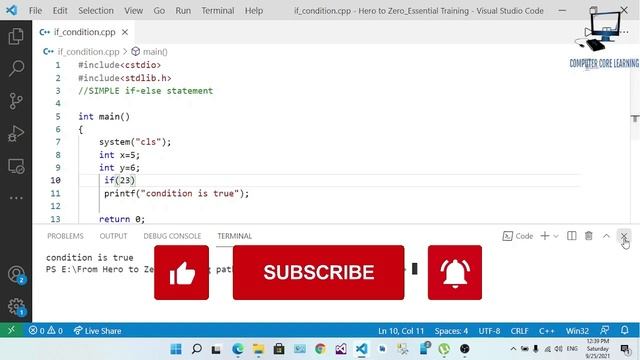Switch to the PROBLEMS panel tab
Screen dimensions: 640x360
(x=65, y=236)
